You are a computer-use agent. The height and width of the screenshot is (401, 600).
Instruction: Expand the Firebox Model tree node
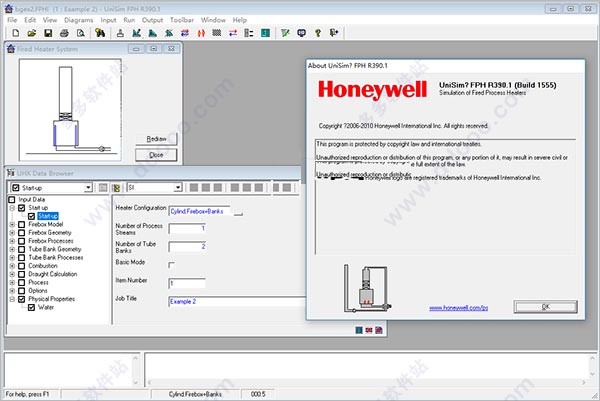12,224
